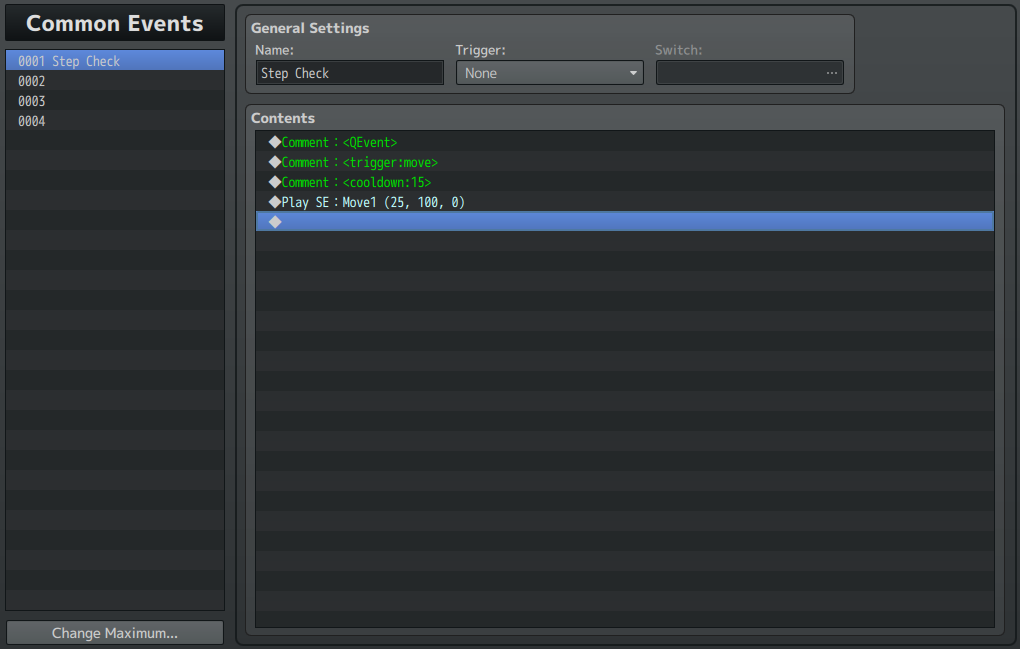This screenshot has width=1020, height=649.
Task: Click the Switch selector ellipsis field
Action: coord(749,73)
